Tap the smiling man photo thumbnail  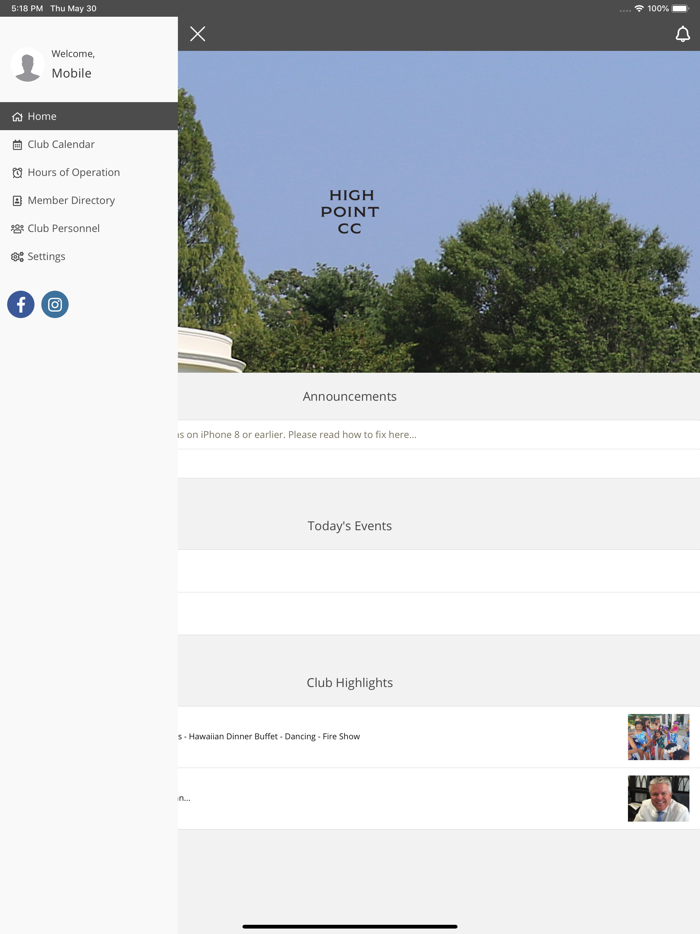tap(658, 798)
